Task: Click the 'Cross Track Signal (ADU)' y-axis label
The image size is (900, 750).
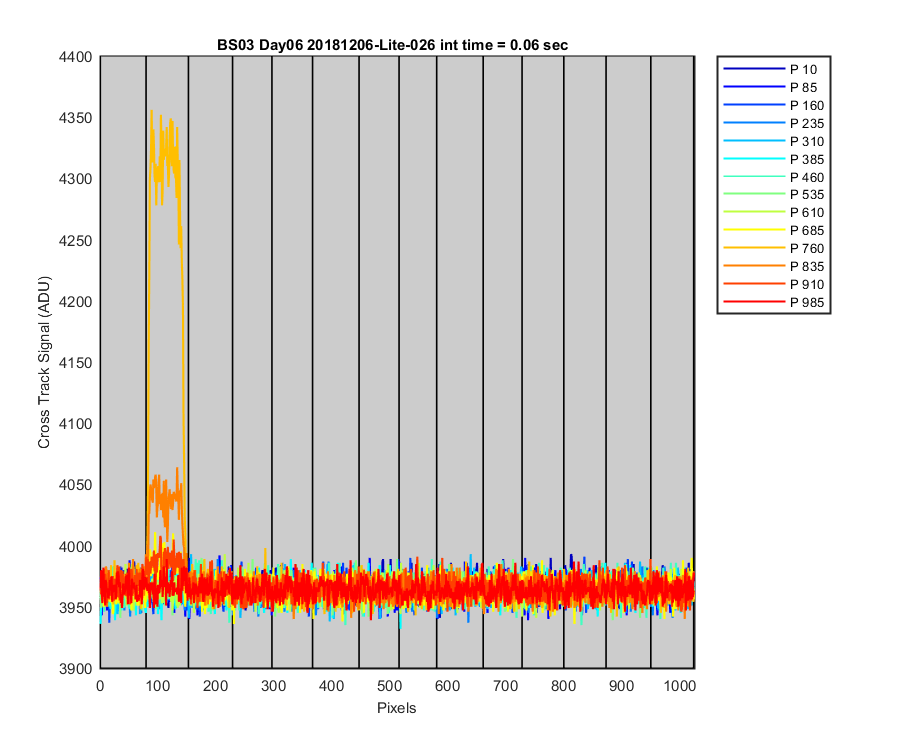Action: coord(44,362)
